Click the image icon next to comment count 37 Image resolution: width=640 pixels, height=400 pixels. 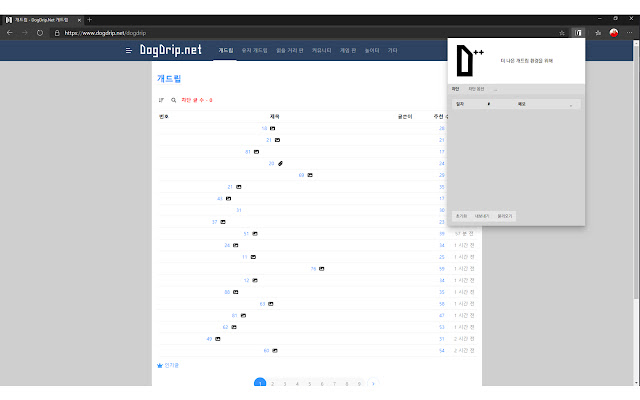pyautogui.click(x=223, y=222)
